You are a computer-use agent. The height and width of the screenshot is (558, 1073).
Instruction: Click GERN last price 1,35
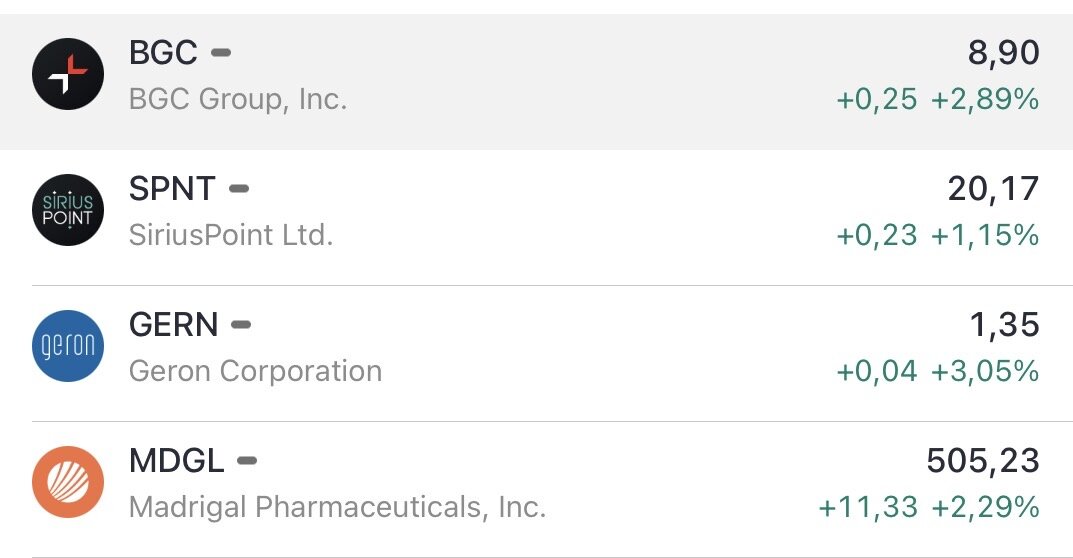(x=1003, y=325)
